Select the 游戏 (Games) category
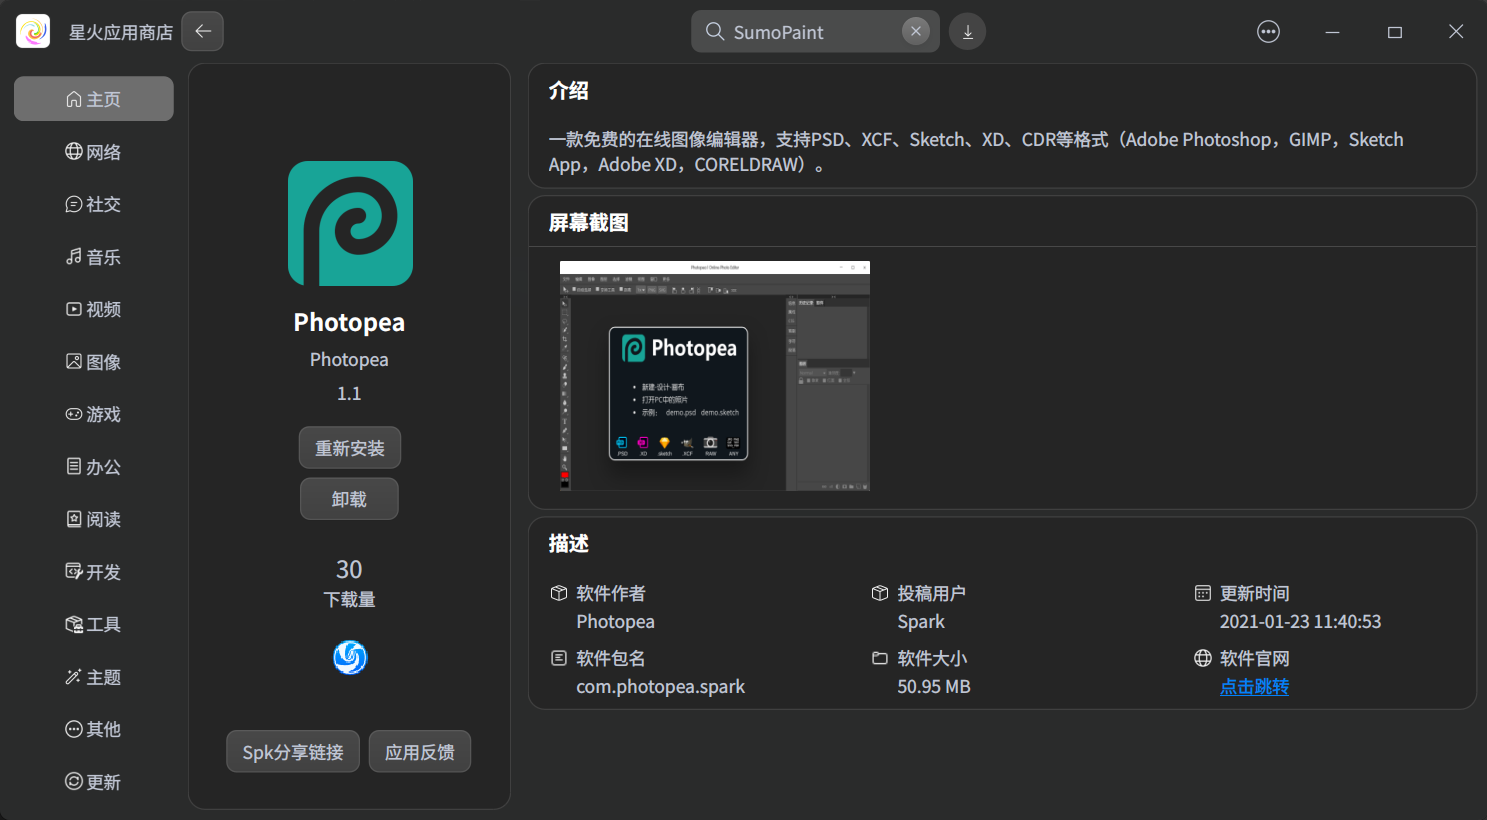 coord(93,414)
